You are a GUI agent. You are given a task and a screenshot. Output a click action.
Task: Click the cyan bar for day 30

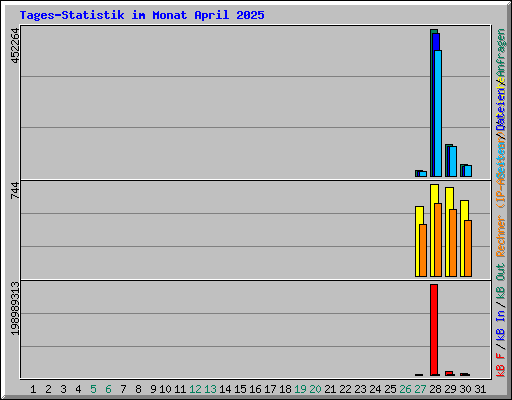pyautogui.click(x=468, y=171)
